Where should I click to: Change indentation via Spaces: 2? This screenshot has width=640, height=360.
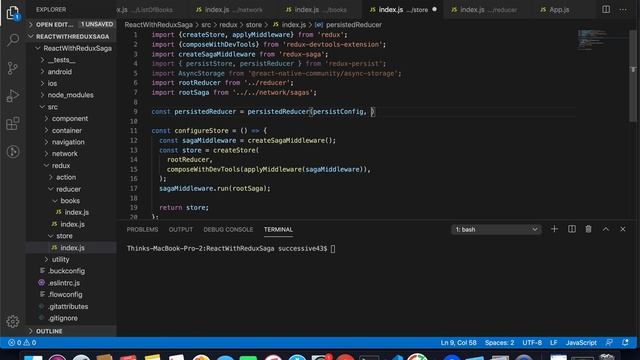[499, 343]
